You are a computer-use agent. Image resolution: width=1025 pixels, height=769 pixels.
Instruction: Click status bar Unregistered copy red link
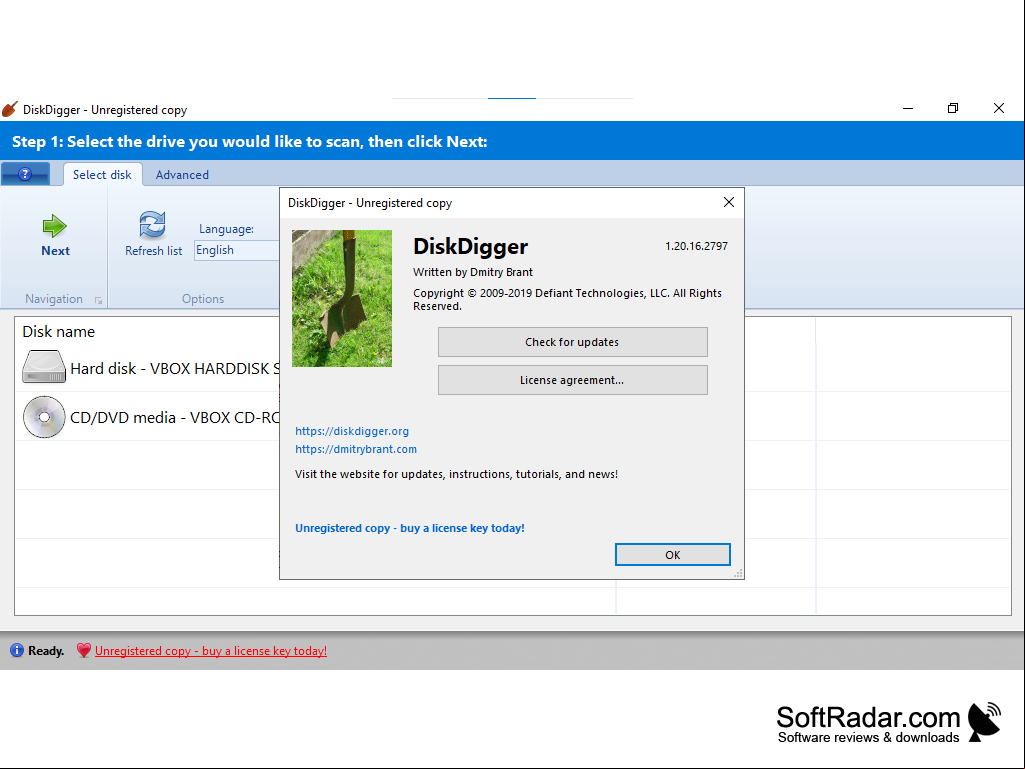[211, 651]
